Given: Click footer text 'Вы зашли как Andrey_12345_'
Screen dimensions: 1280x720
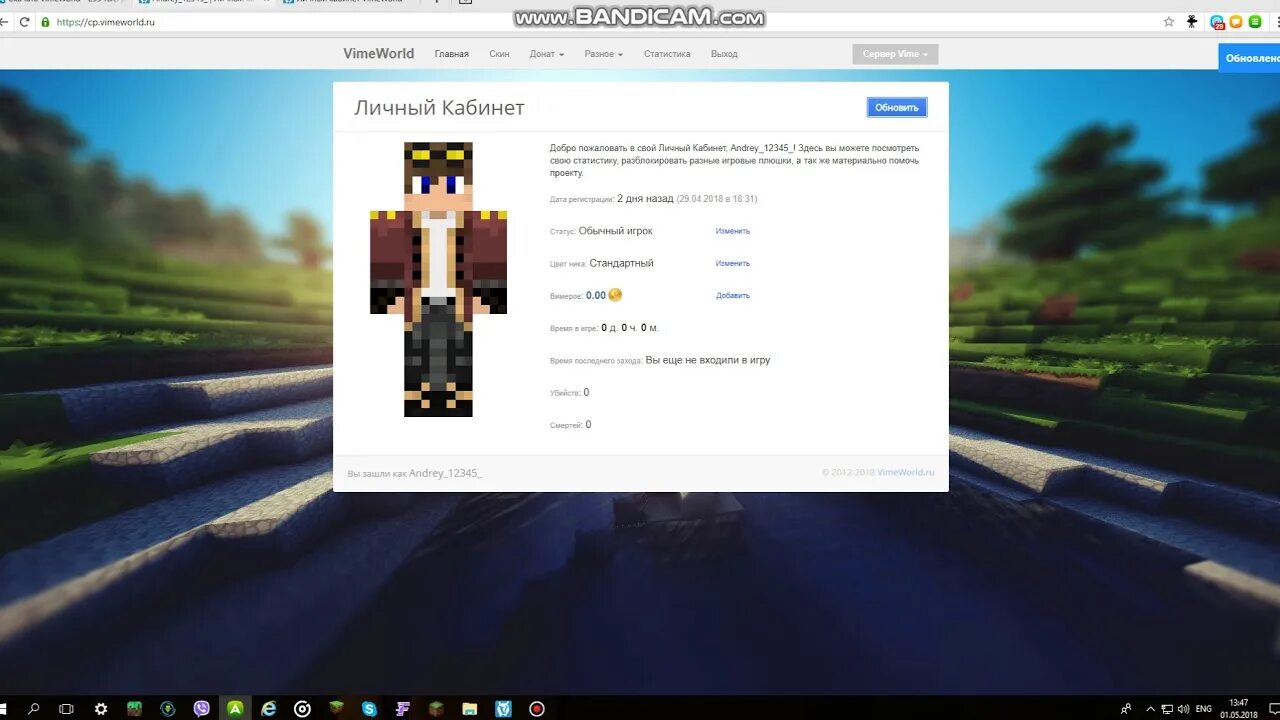Looking at the screenshot, I should coord(414,473).
